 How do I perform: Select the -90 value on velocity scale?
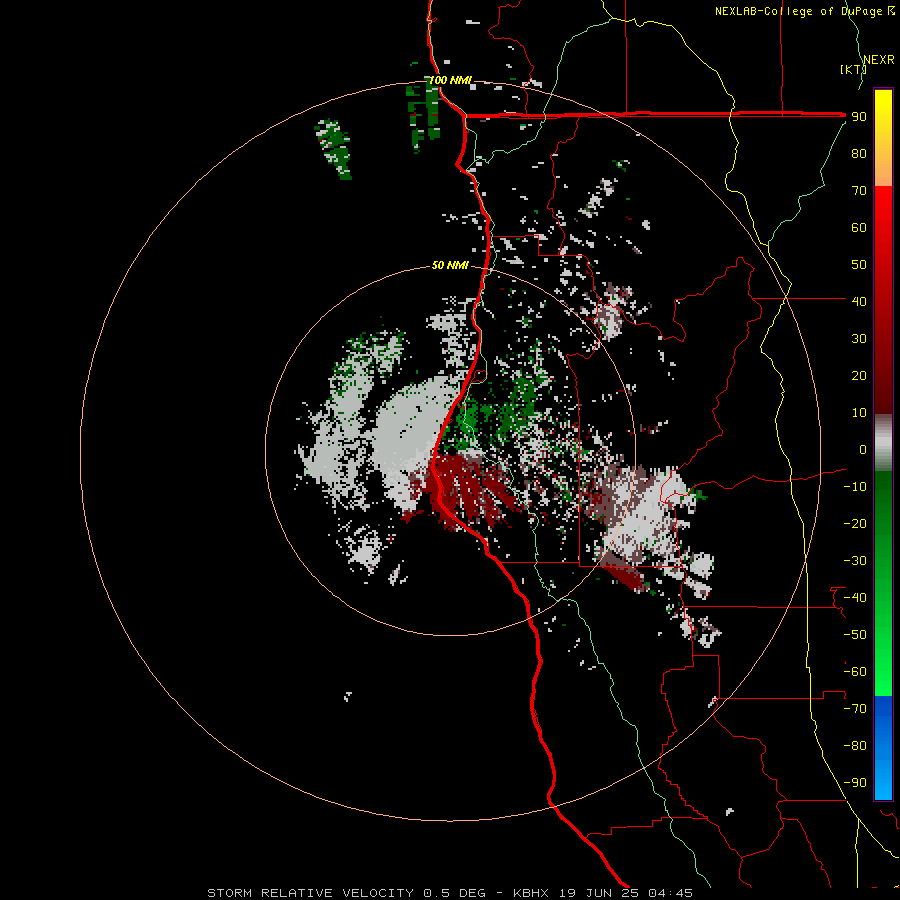[855, 783]
